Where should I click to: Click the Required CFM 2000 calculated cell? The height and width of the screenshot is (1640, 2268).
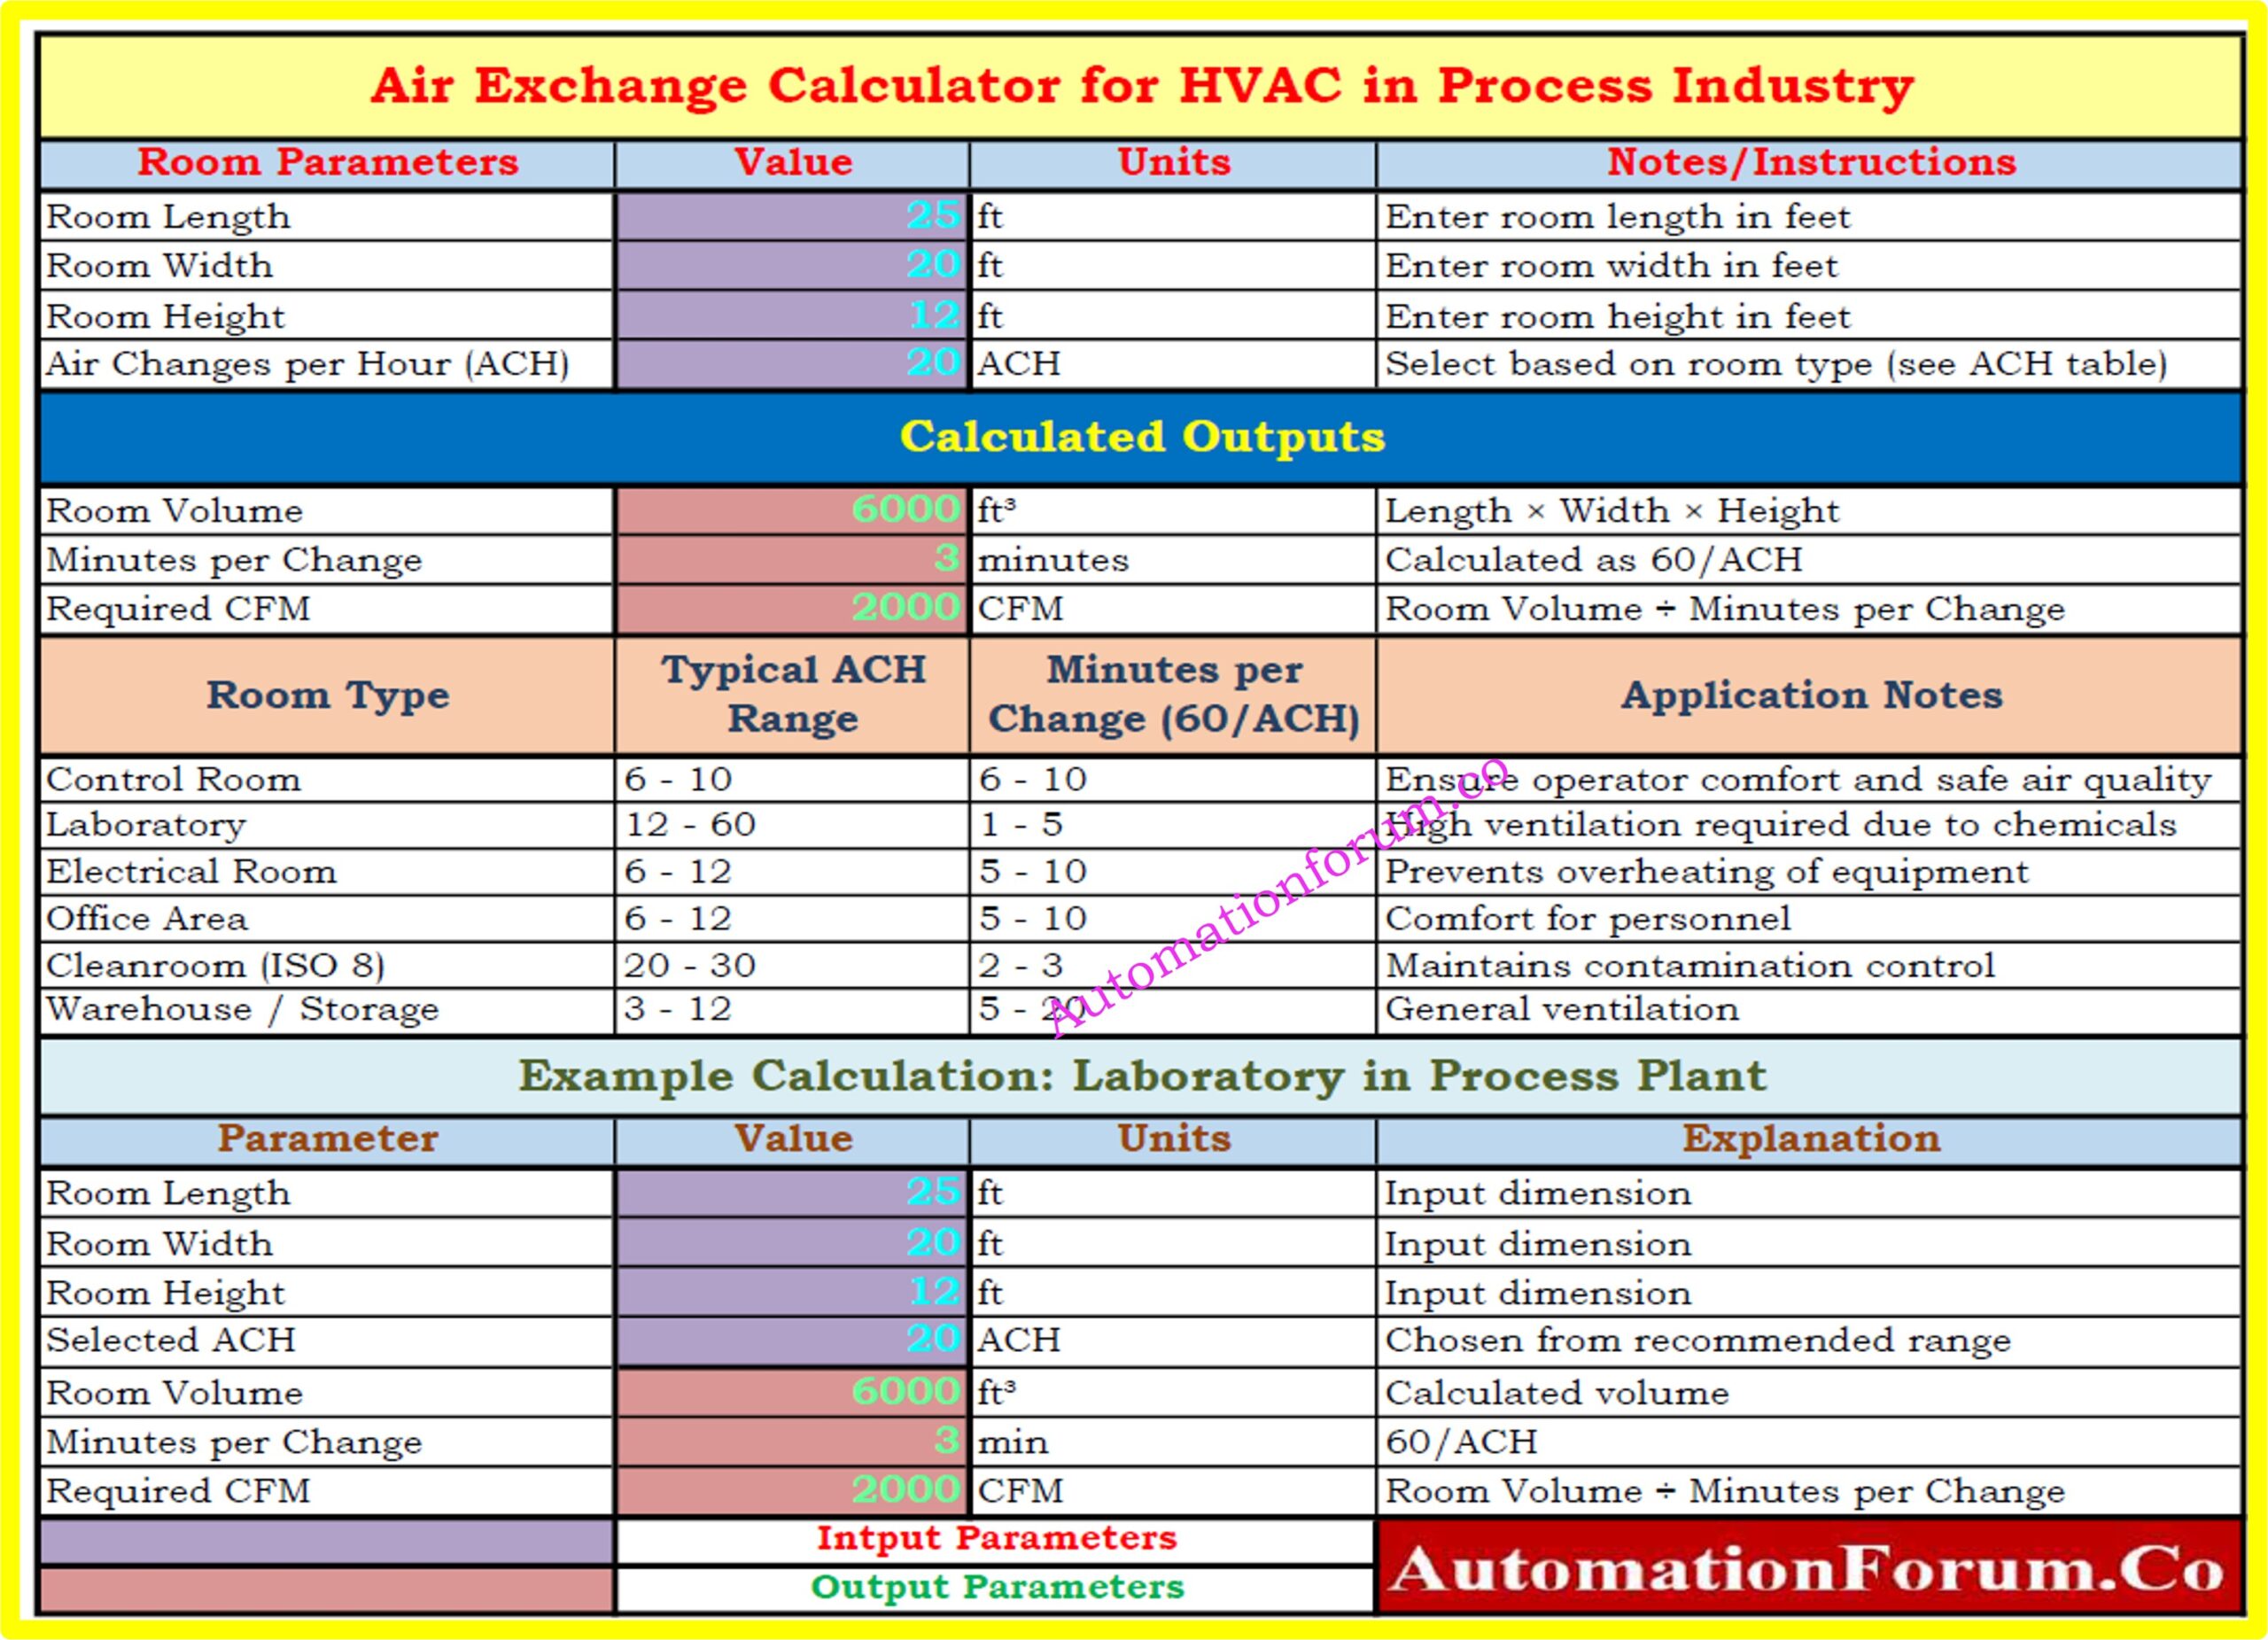coord(792,608)
